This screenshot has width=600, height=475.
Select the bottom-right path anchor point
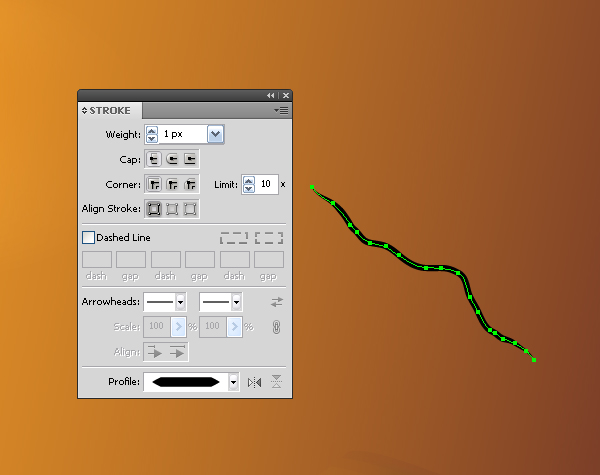point(534,360)
